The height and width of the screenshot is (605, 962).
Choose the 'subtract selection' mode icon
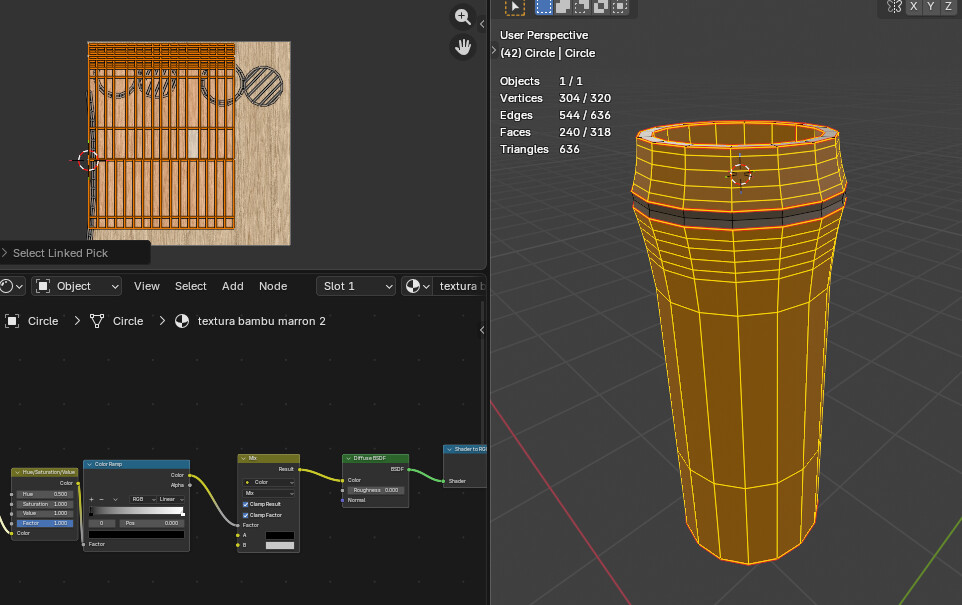582,7
